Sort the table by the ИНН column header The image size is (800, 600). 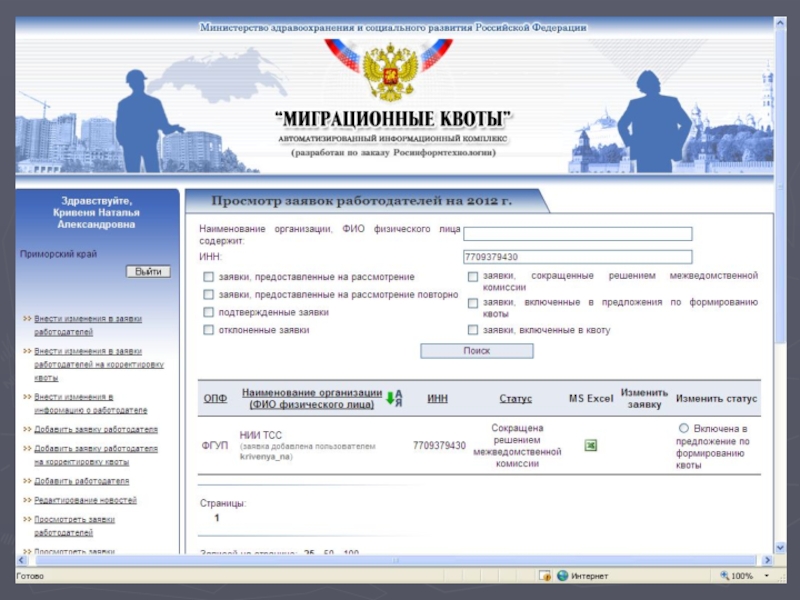click(437, 398)
